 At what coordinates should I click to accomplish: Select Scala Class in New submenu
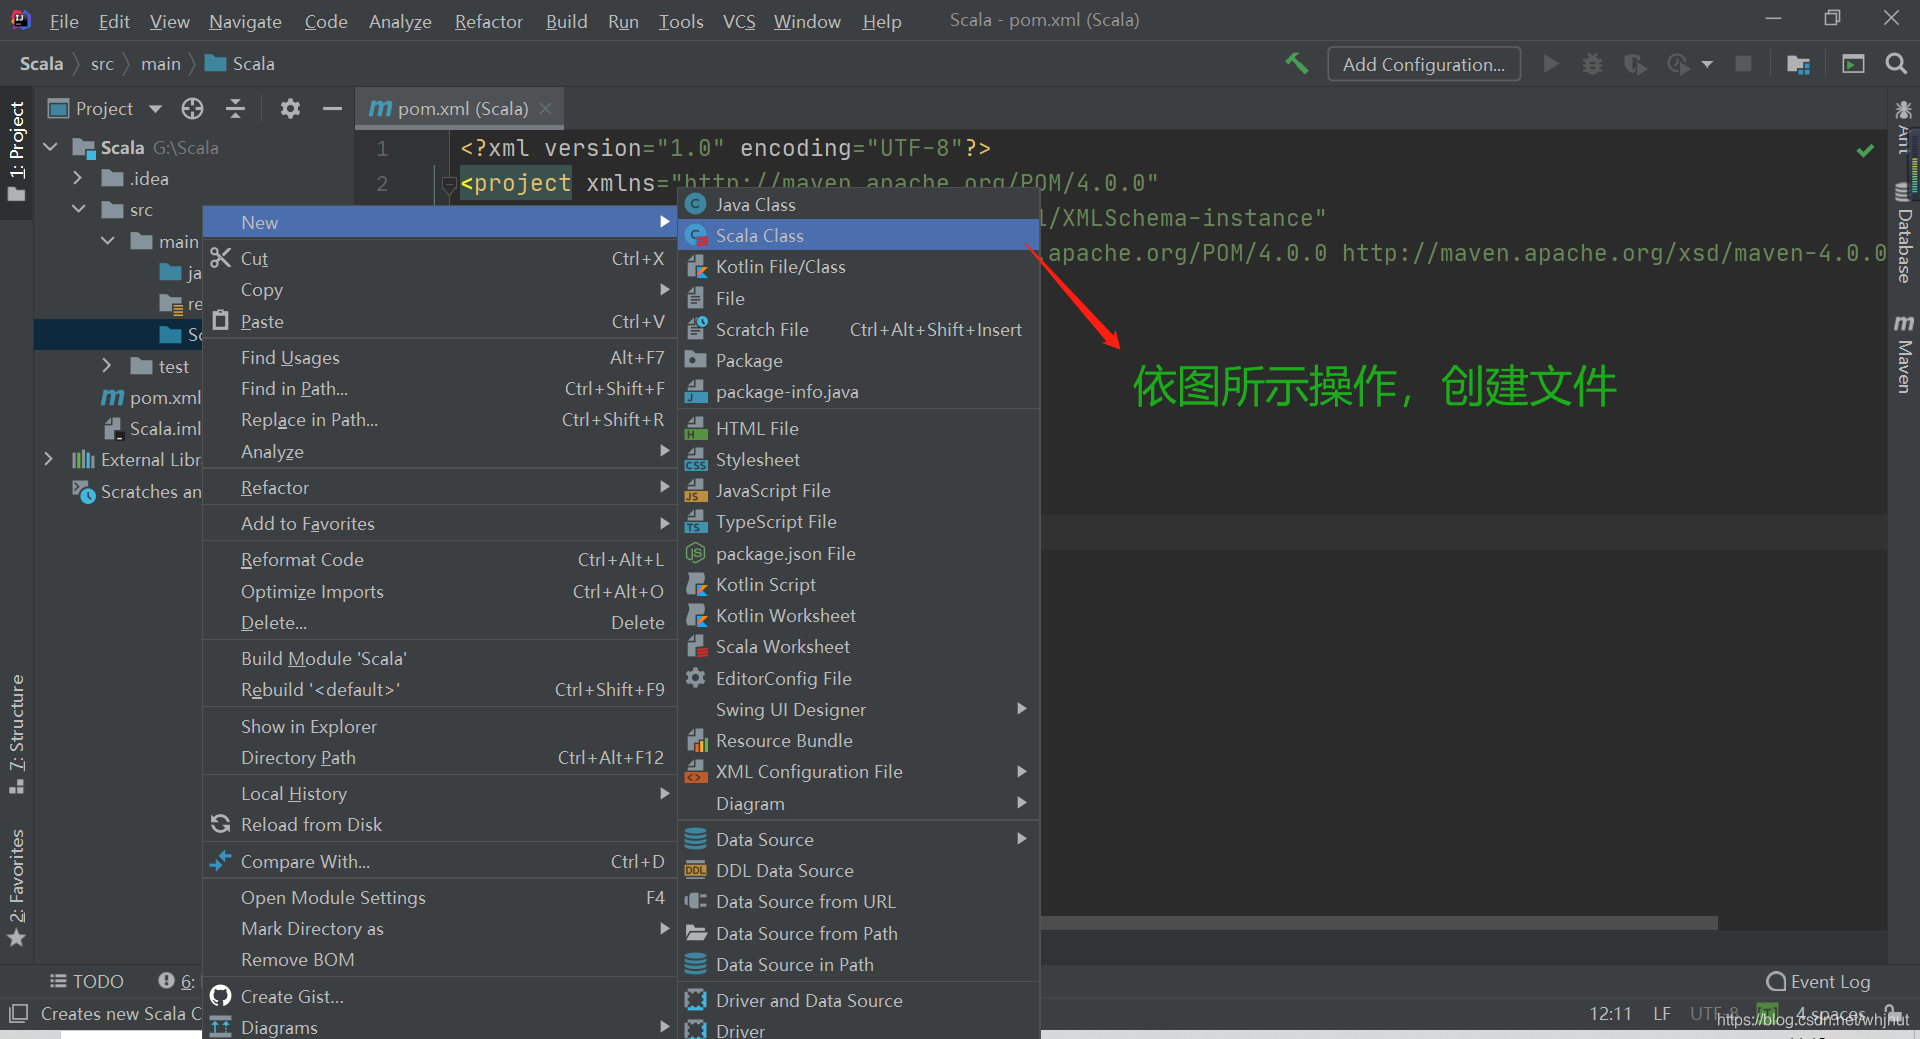pos(858,235)
